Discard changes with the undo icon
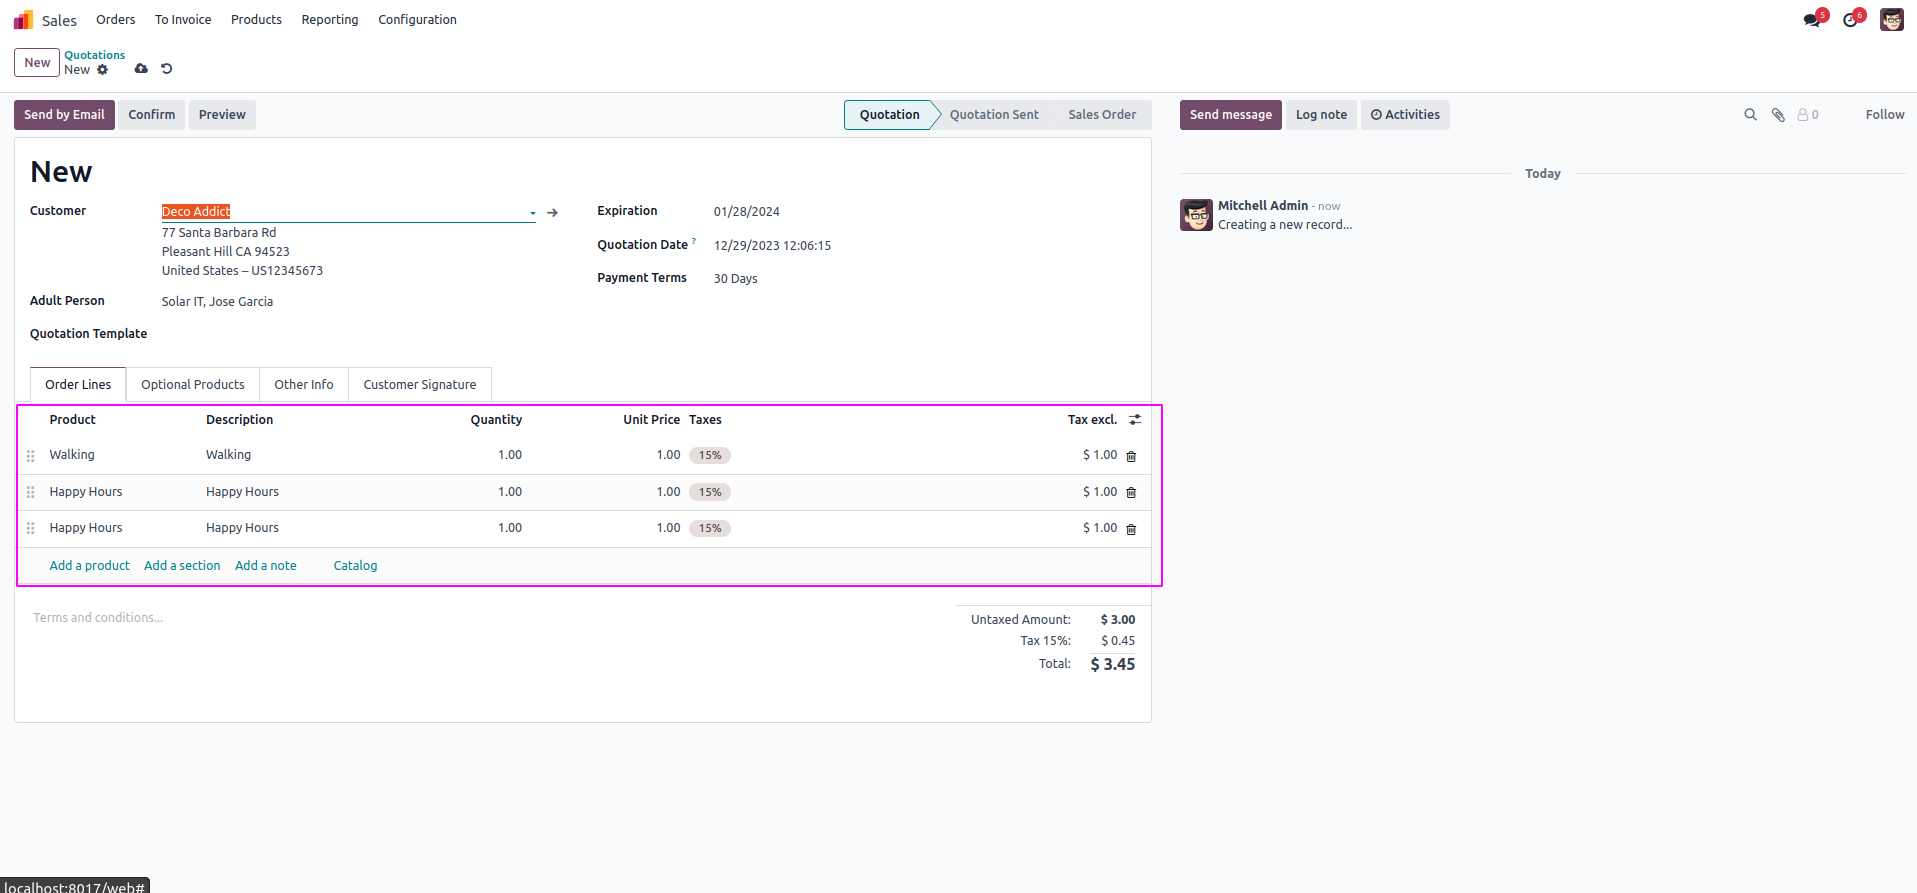 pyautogui.click(x=167, y=69)
